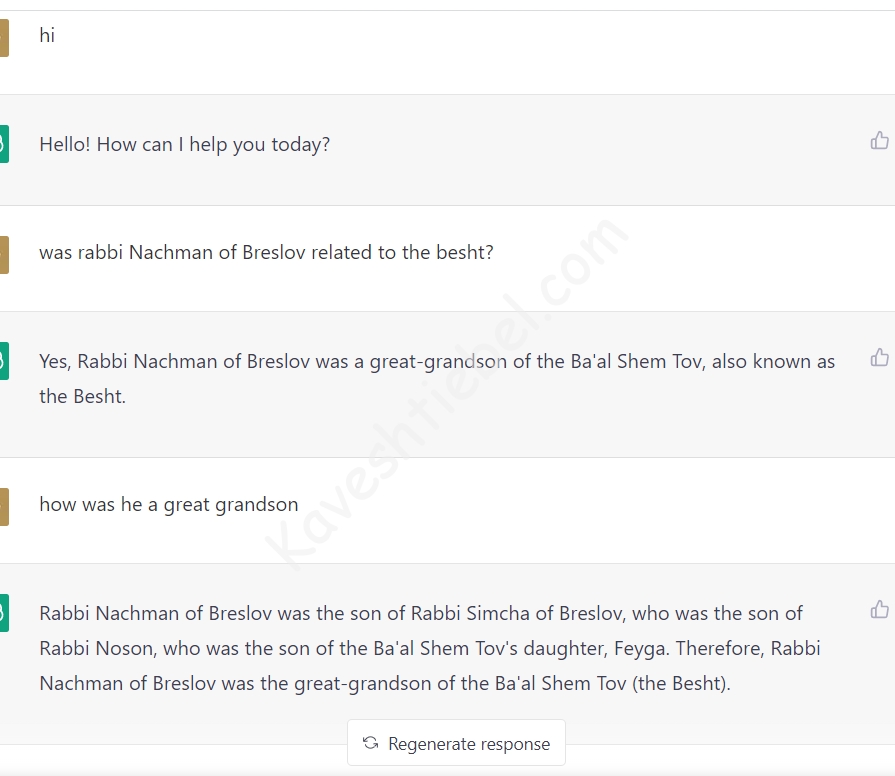Viewport: 895px width, 776px height.
Task: Click the line mentioning "Rabbi Simcha of Breslov"
Action: (x=420, y=614)
